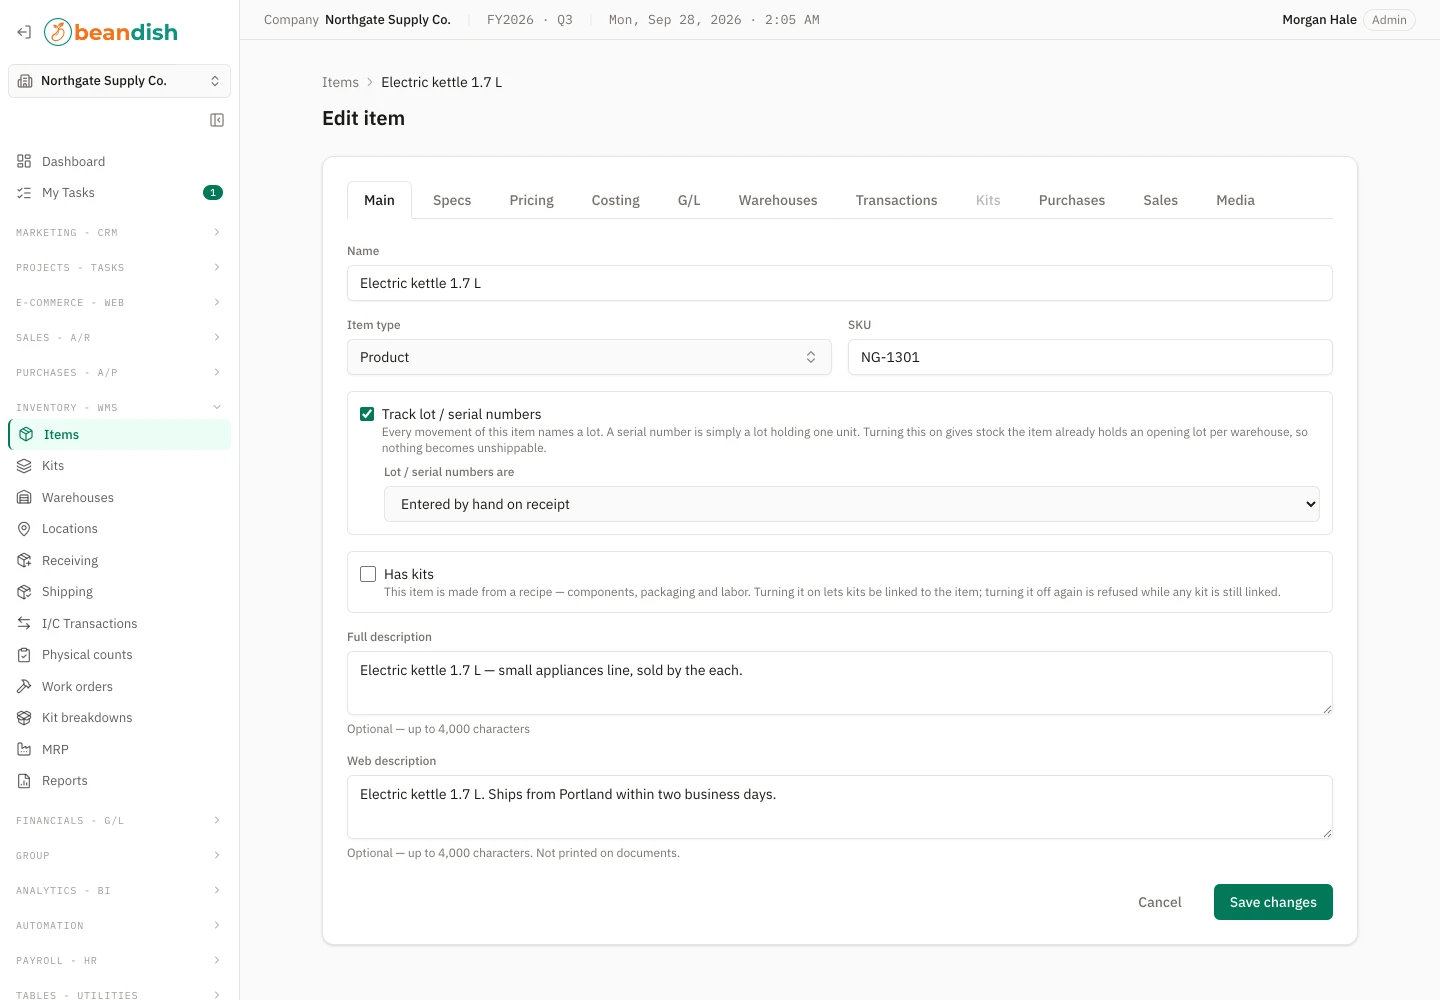Viewport: 1440px width, 1000px height.
Task: Switch to the Specs tab
Action: (x=452, y=200)
